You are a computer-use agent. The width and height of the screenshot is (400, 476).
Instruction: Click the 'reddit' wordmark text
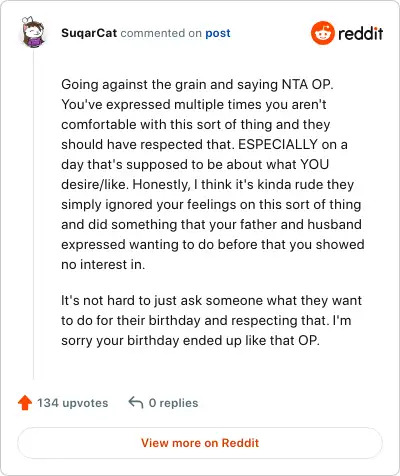click(x=360, y=33)
